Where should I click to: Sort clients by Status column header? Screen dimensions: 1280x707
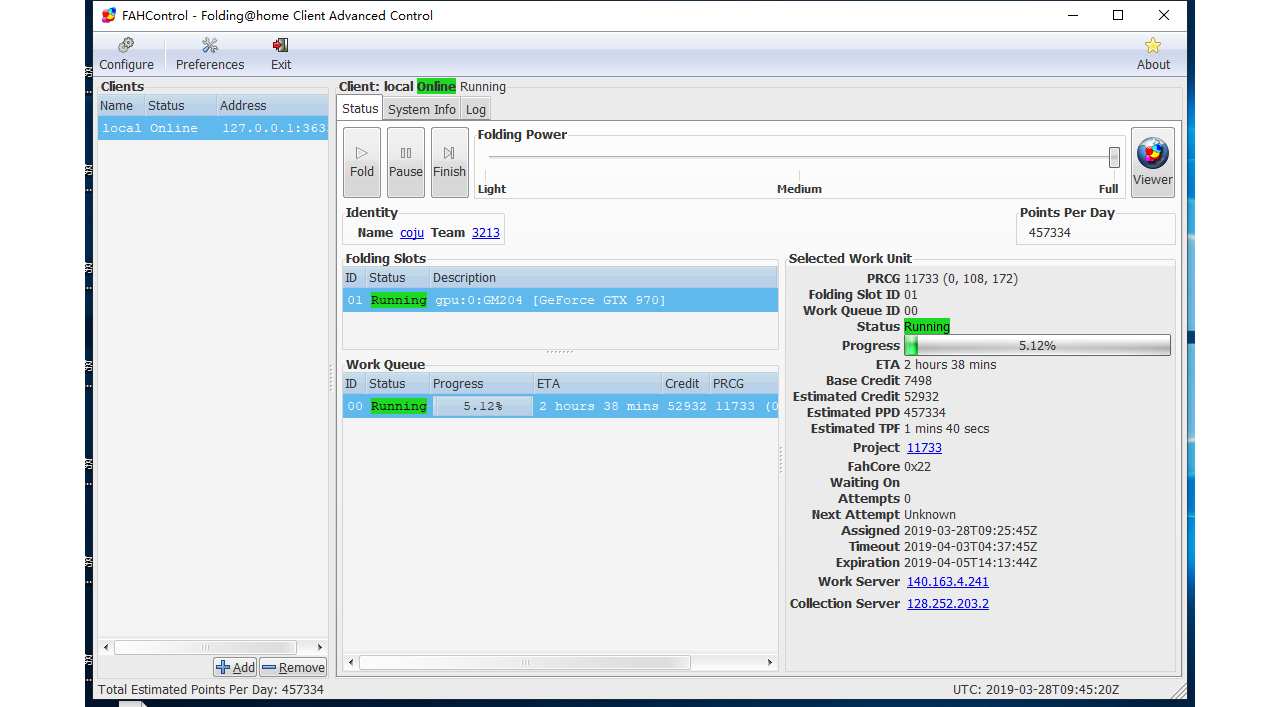[180, 105]
